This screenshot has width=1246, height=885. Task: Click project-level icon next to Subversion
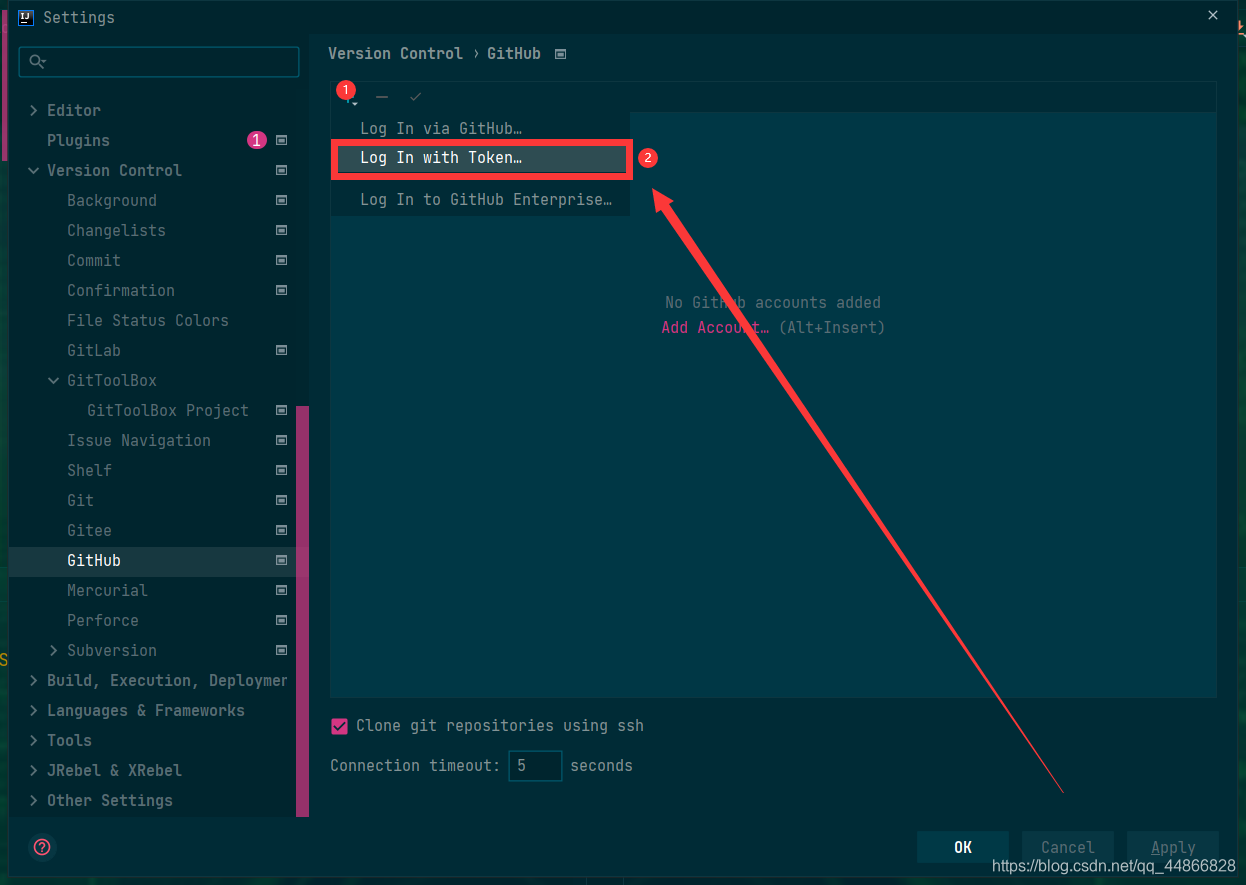[282, 650]
